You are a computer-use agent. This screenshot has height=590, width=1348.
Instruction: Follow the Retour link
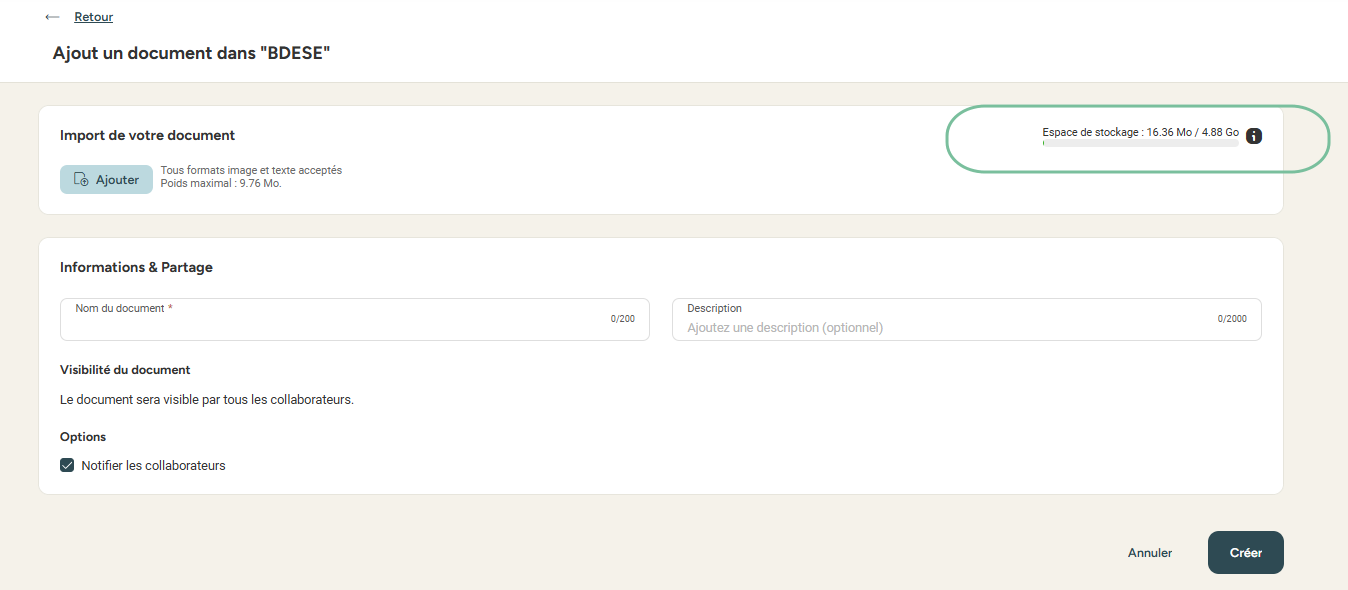pyautogui.click(x=93, y=17)
